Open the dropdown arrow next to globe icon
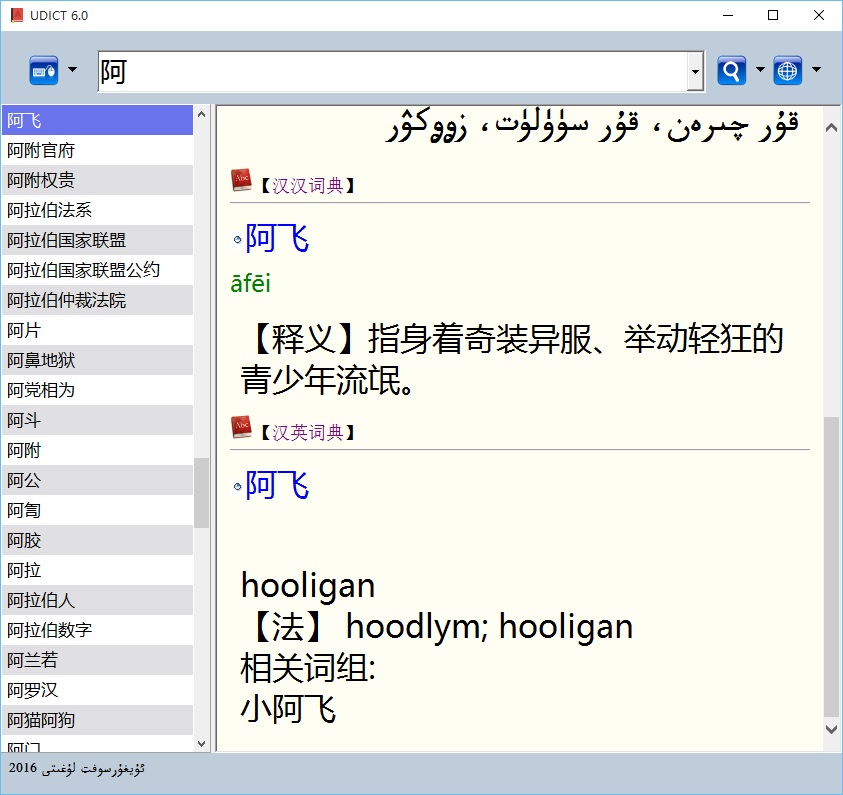 tap(816, 71)
